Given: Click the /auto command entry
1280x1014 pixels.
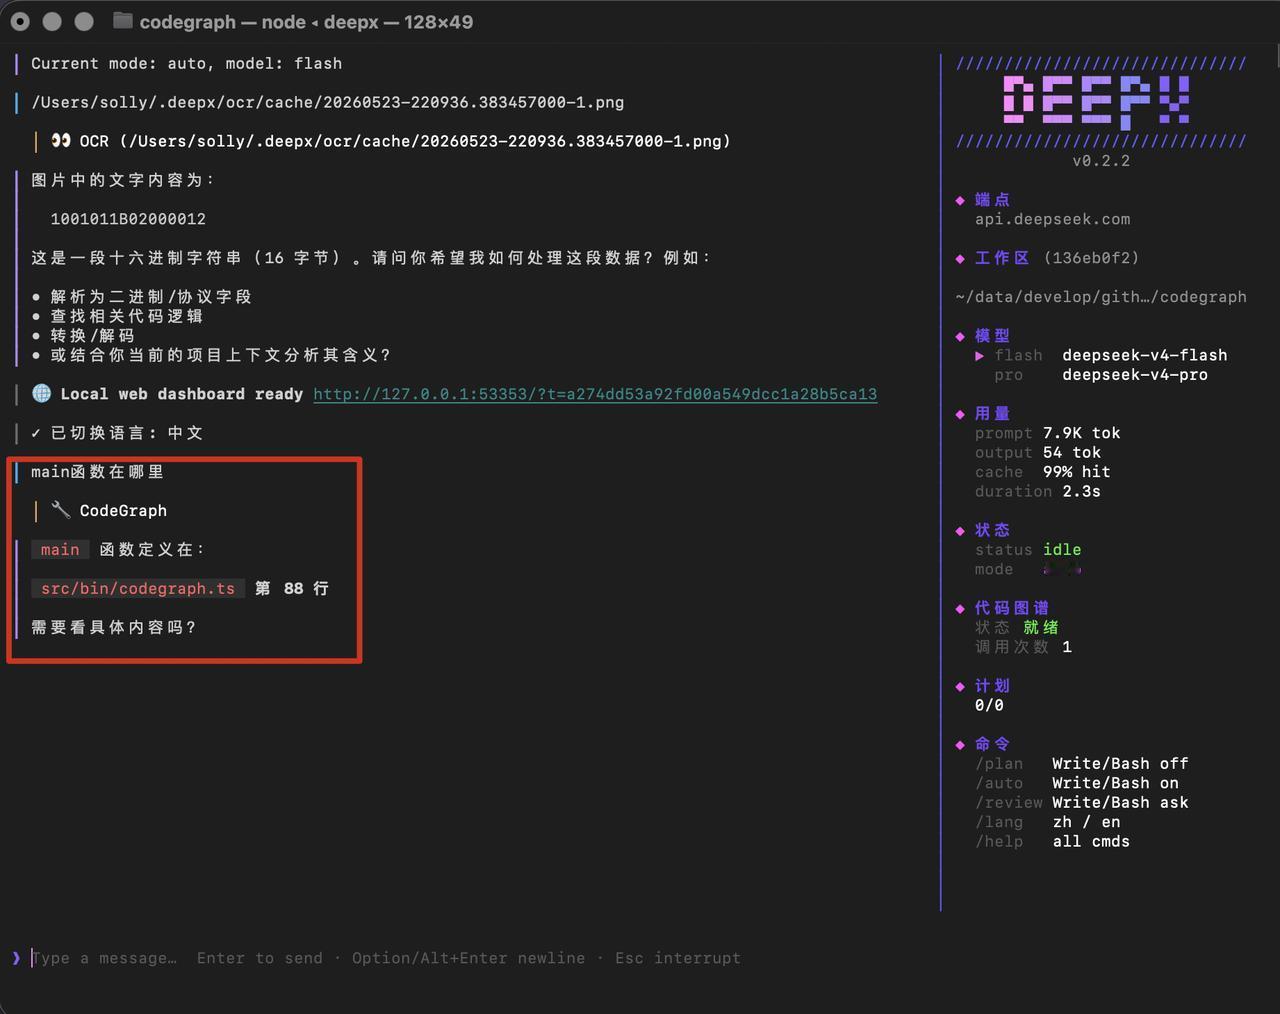Looking at the screenshot, I should pyautogui.click(x=1077, y=783).
